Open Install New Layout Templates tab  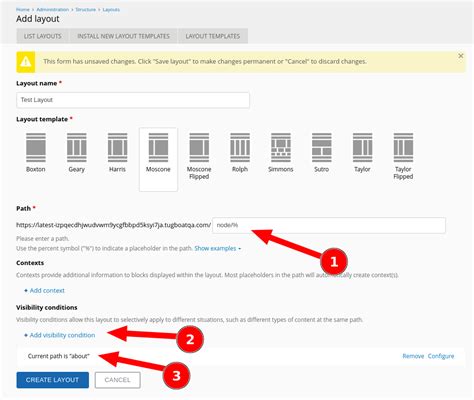tap(123, 36)
